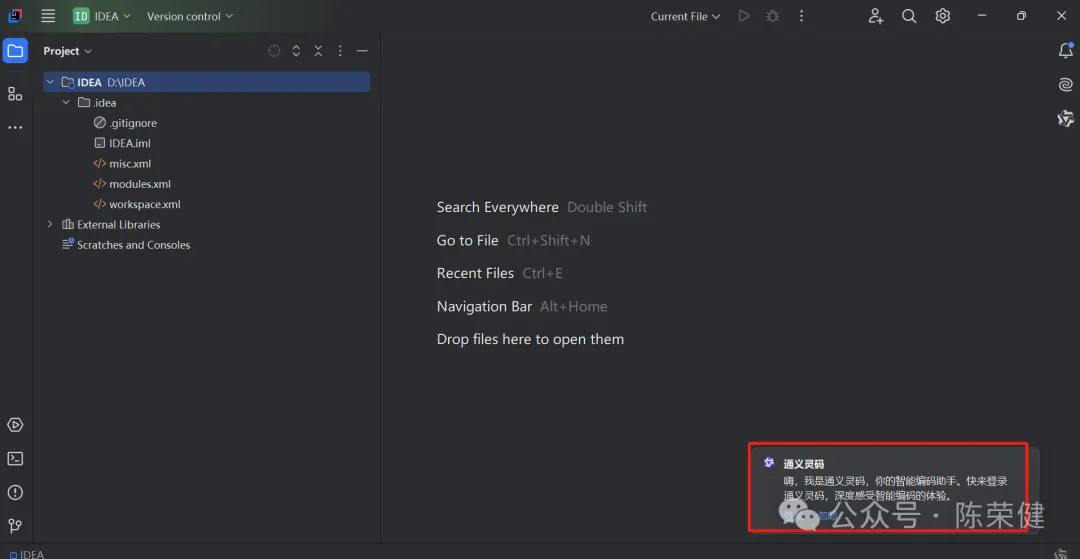Image resolution: width=1080 pixels, height=559 pixels.
Task: Open the Terminal tool window
Action: 15,458
